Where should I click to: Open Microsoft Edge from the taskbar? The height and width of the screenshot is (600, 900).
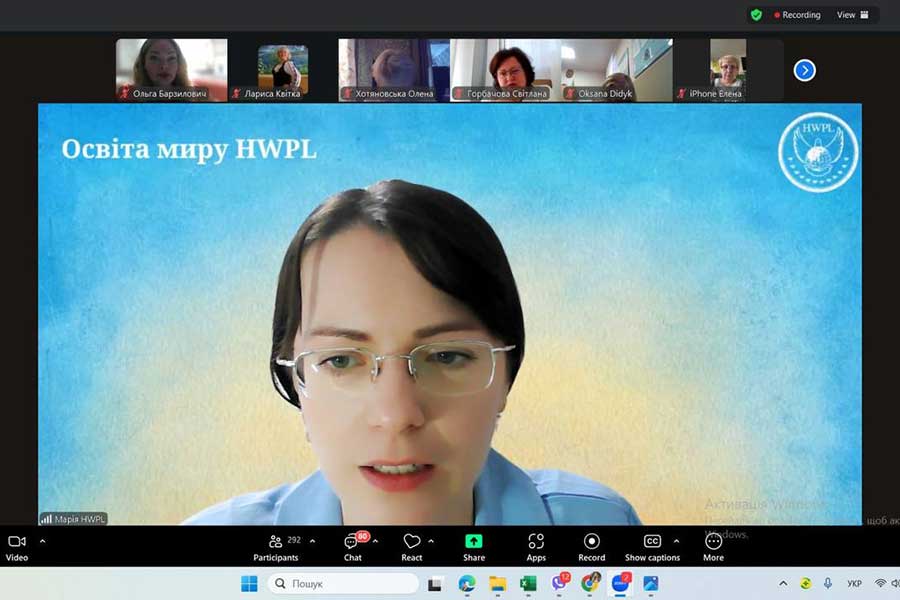point(467,584)
